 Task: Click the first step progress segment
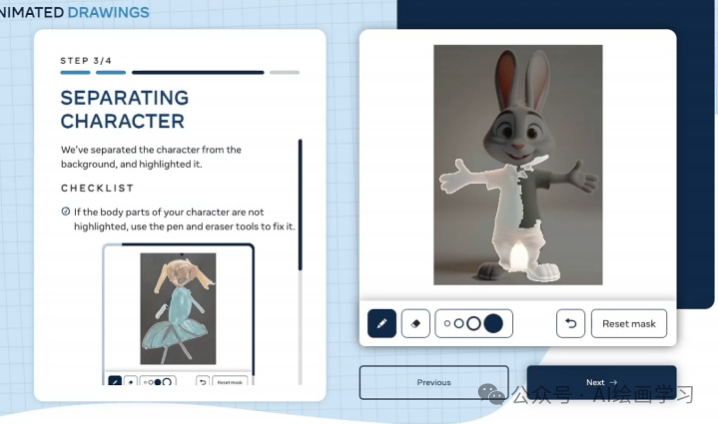pyautogui.click(x=75, y=72)
